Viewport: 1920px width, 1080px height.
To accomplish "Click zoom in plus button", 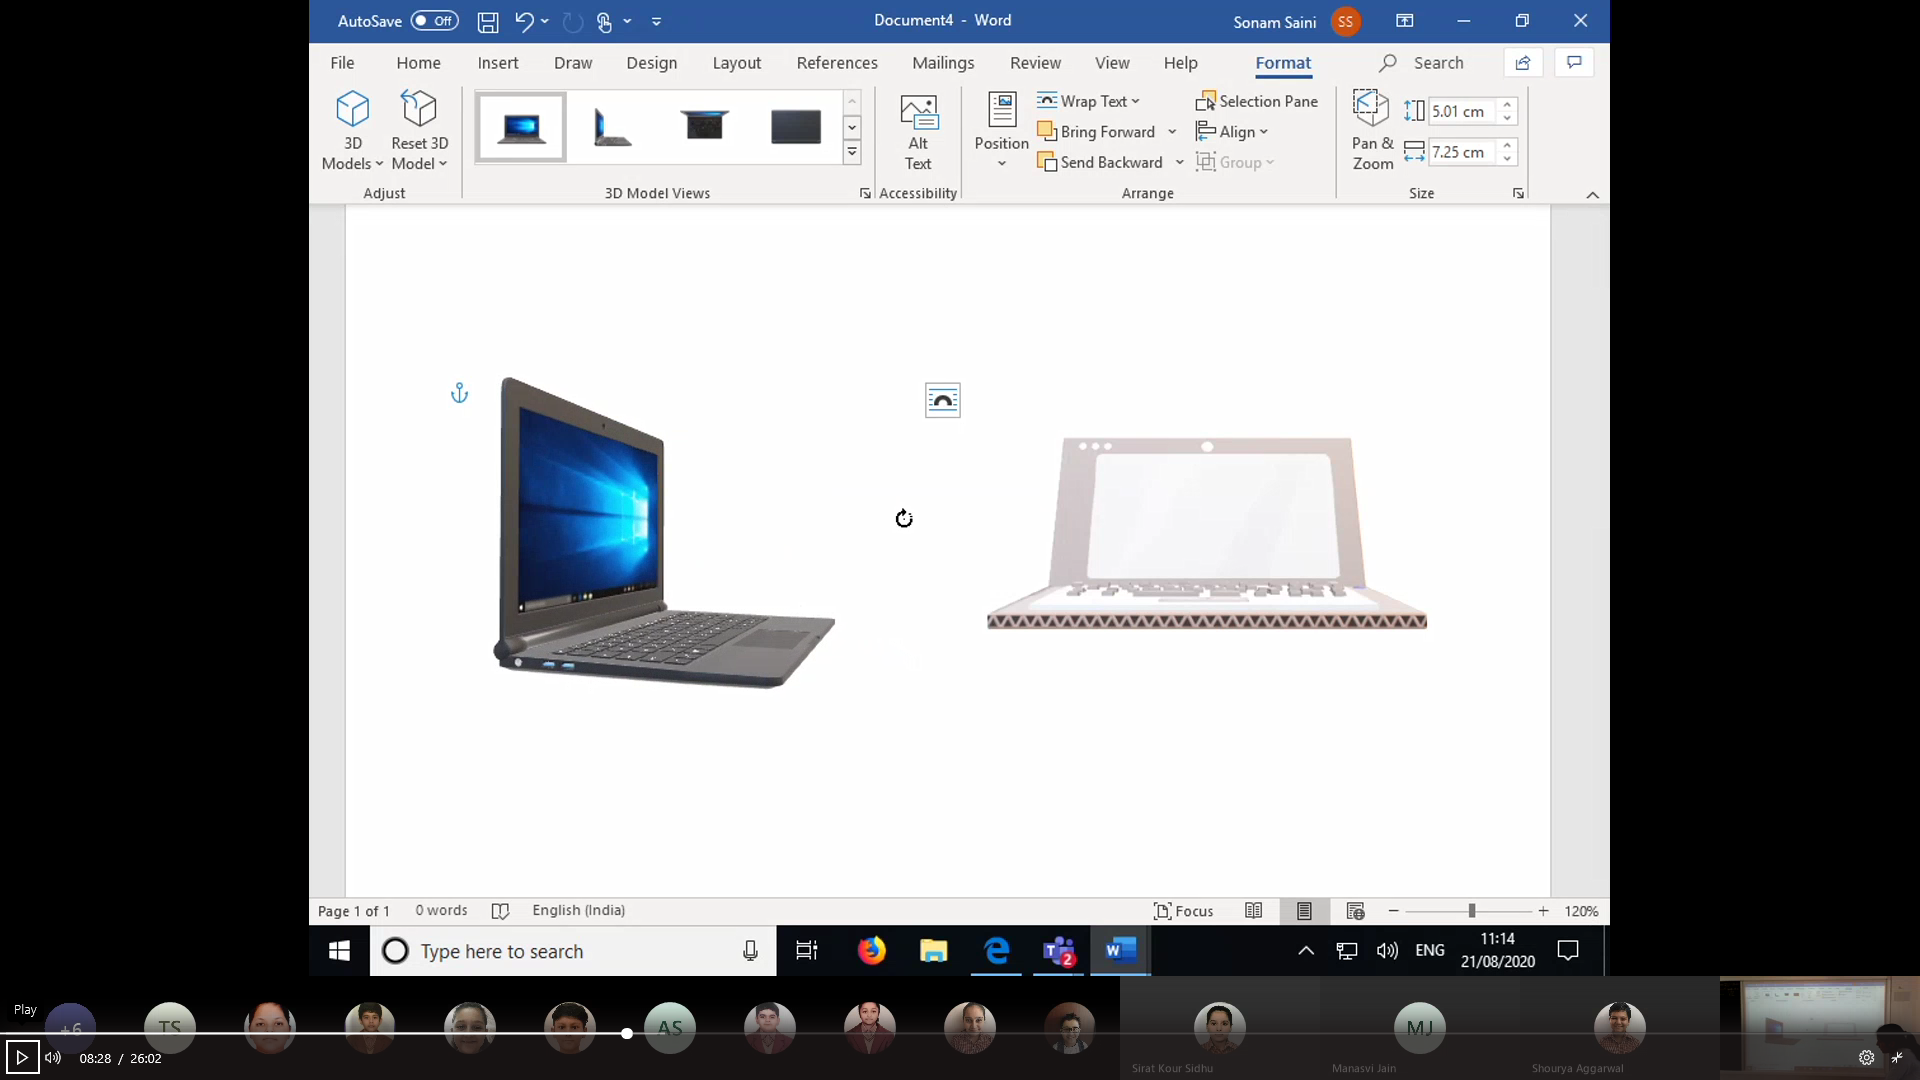I will pyautogui.click(x=1543, y=911).
